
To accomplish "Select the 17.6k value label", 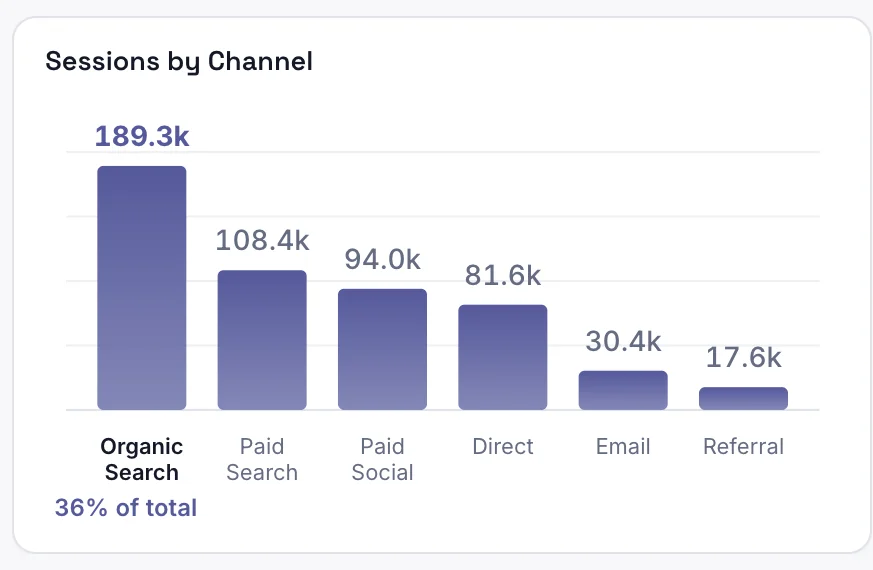I will click(x=743, y=357).
